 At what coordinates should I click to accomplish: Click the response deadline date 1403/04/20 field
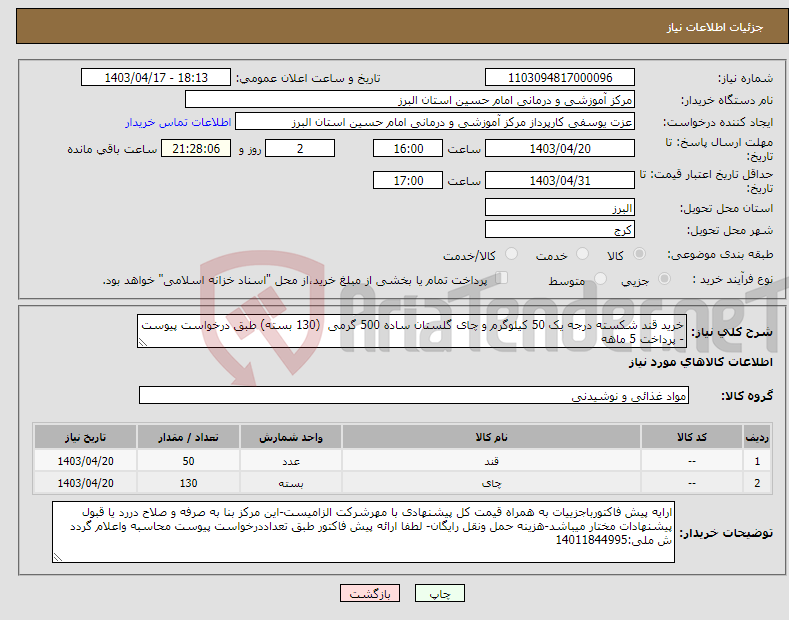(x=560, y=148)
